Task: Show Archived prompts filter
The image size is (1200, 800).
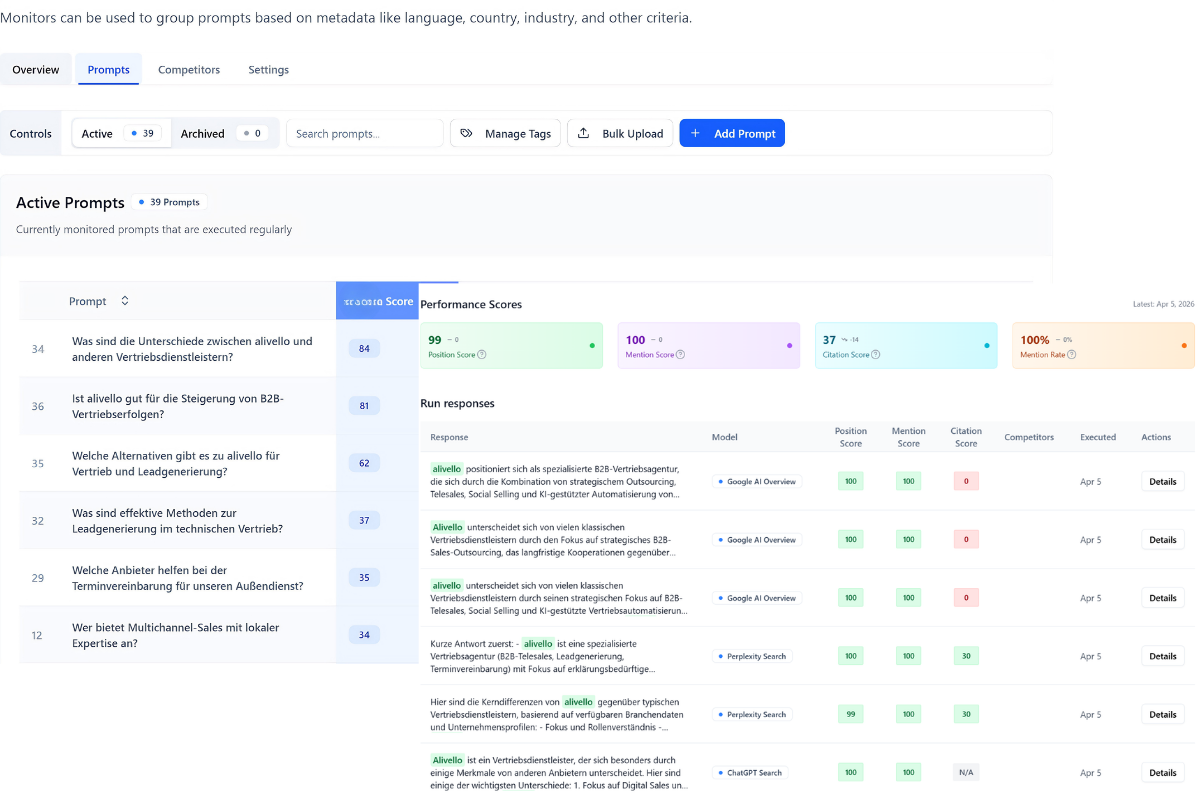Action: (x=224, y=134)
